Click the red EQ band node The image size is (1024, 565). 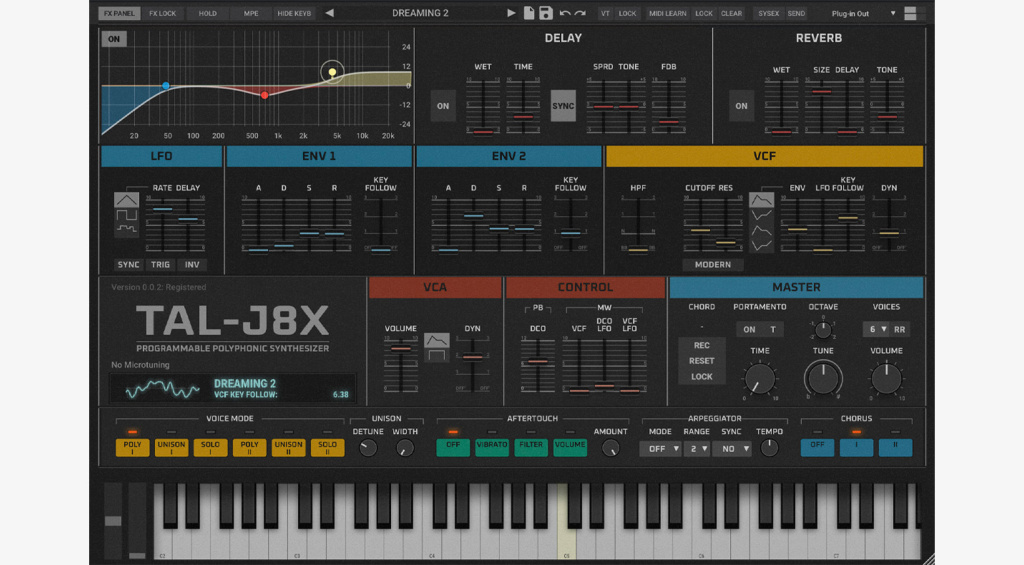click(x=264, y=95)
